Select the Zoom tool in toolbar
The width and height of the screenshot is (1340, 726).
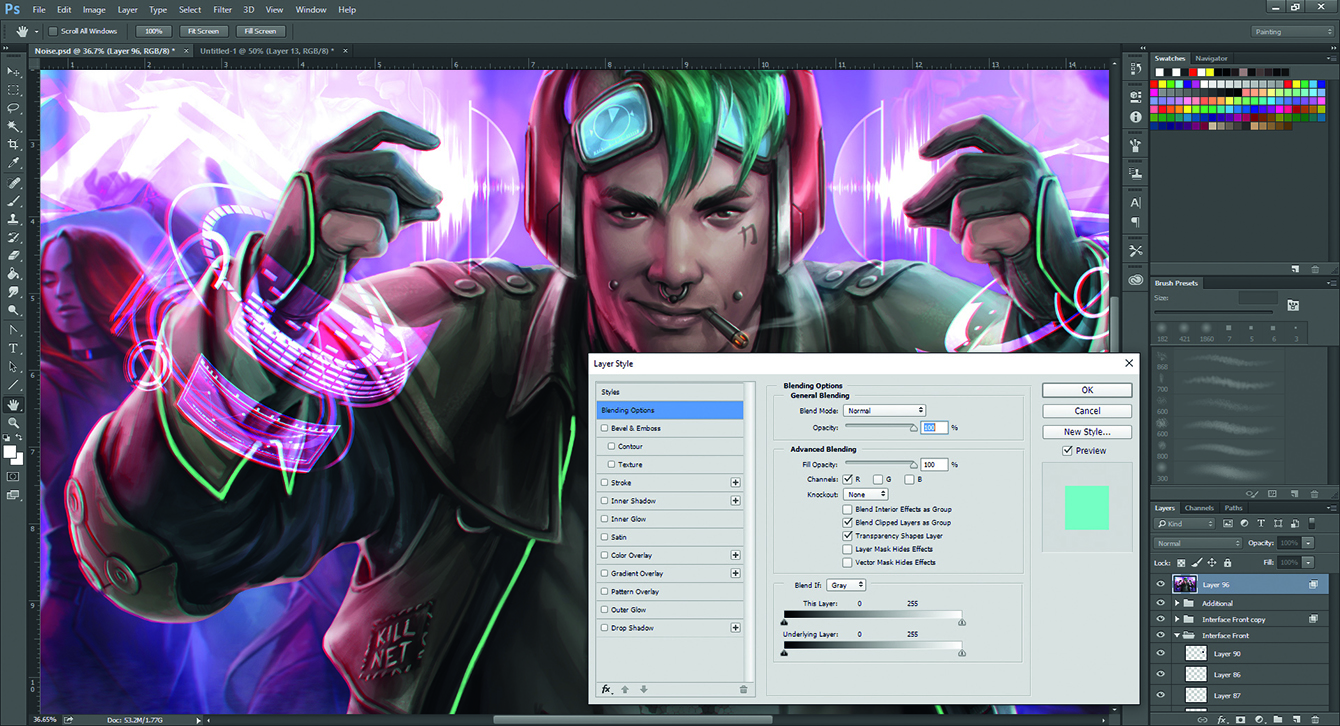14,423
